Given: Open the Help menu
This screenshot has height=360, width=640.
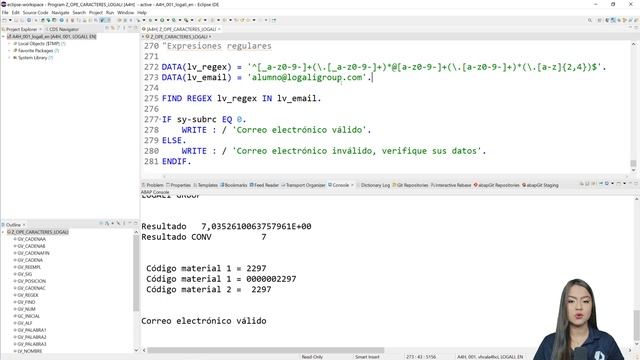Looking at the screenshot, I should coord(142,13).
